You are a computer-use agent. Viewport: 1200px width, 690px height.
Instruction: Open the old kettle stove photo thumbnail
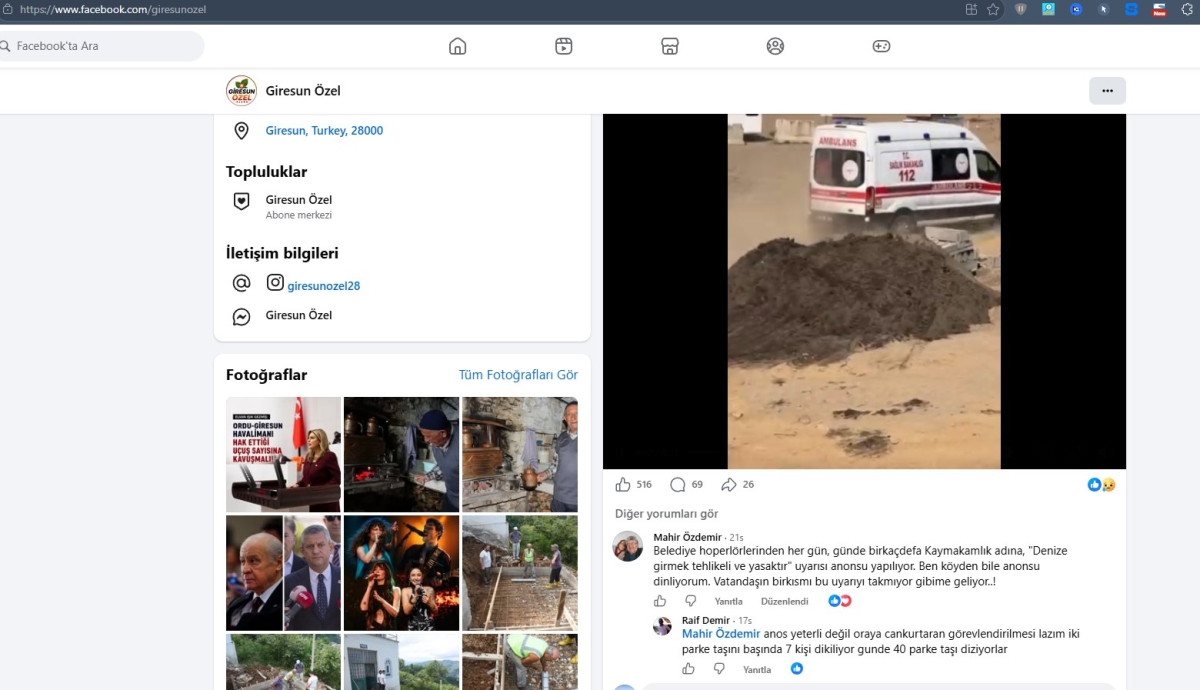[x=520, y=455]
